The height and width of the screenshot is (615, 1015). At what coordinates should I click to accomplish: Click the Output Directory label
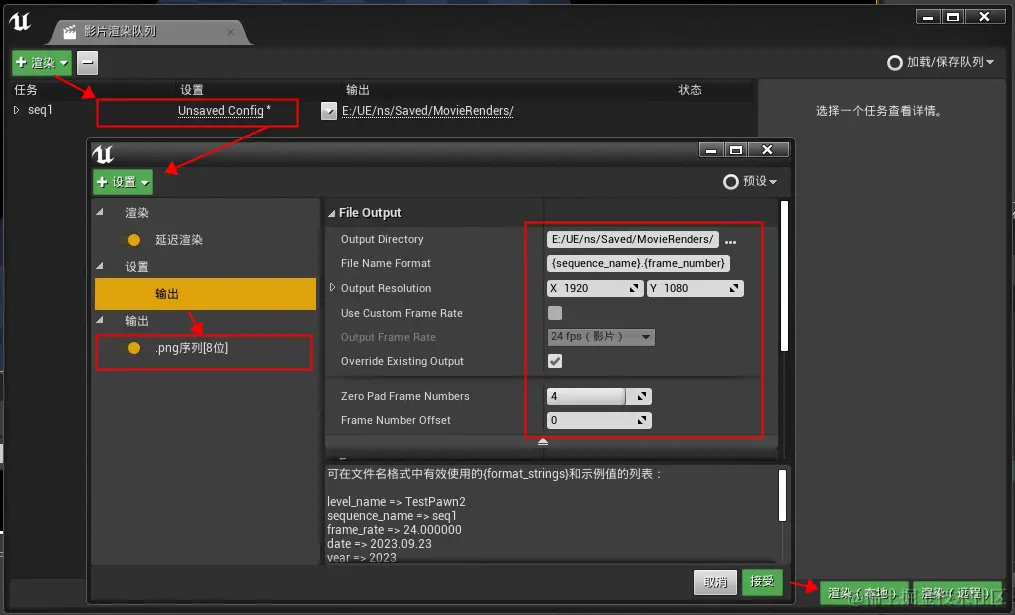pyautogui.click(x=382, y=240)
